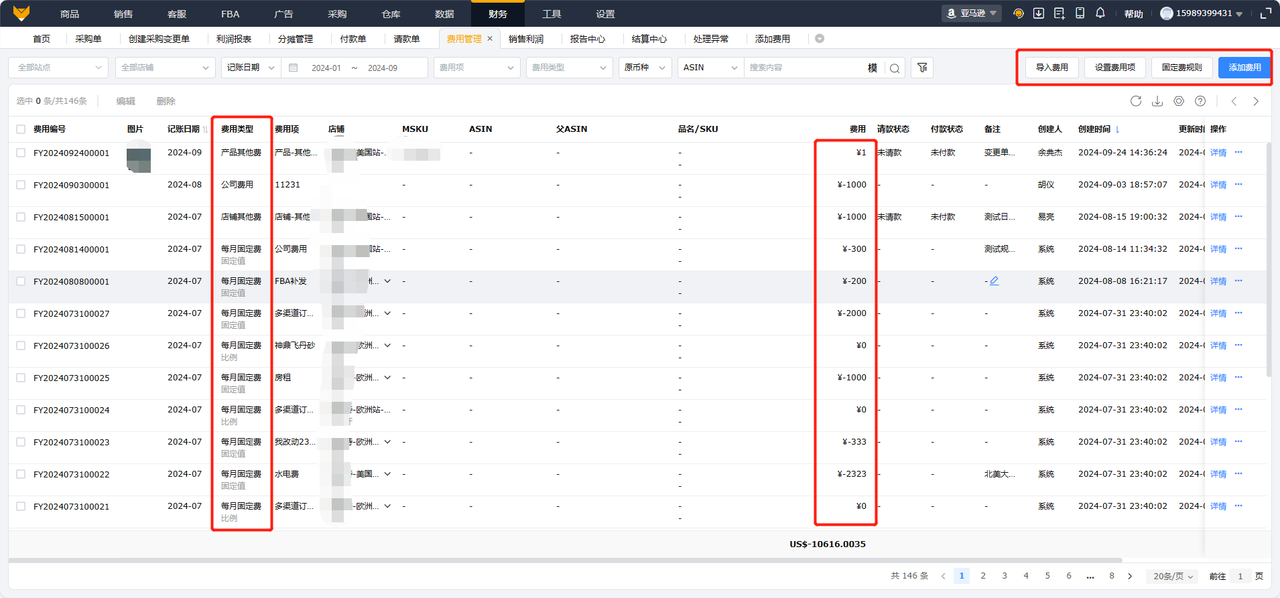
Task: Switch to the 利润报表 tab
Action: tap(234, 39)
